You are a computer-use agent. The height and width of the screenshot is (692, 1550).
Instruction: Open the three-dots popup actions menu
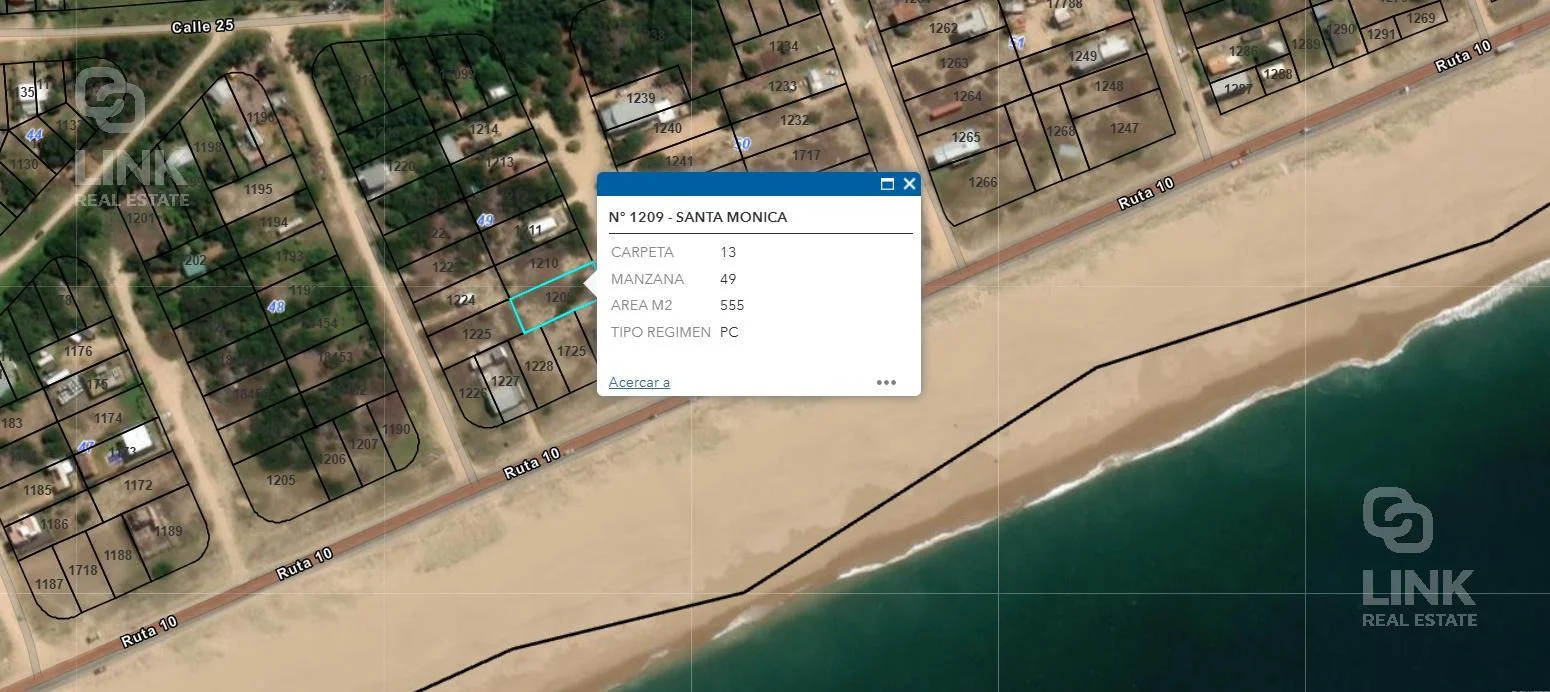tap(886, 382)
